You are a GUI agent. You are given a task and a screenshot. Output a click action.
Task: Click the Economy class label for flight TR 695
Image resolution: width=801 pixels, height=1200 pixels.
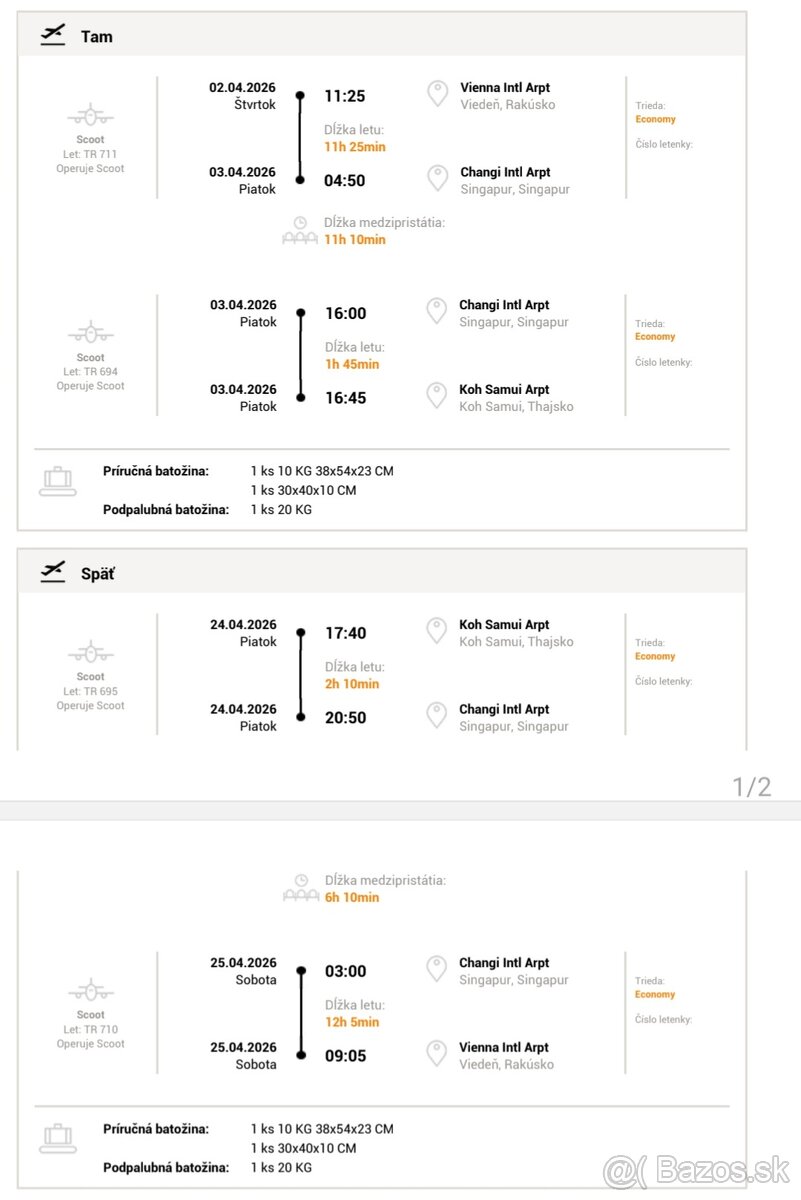(x=655, y=656)
